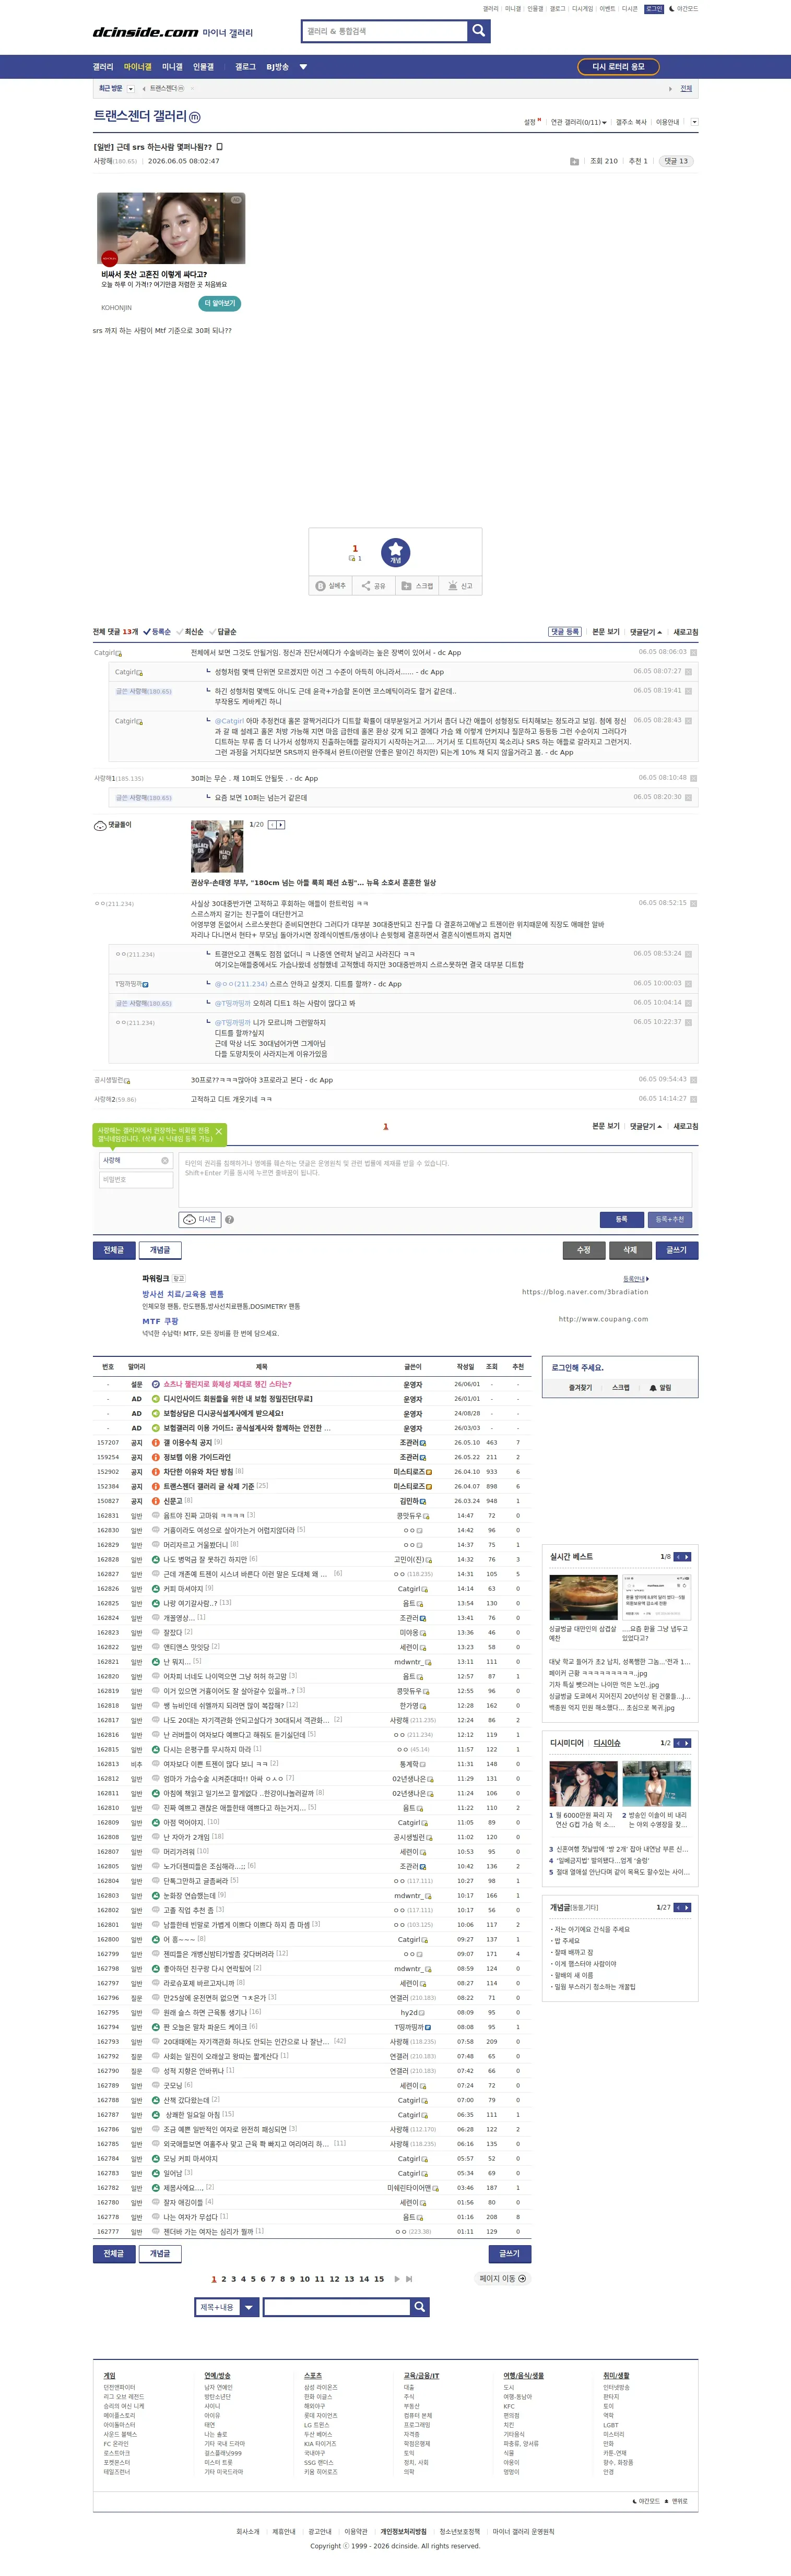Image resolution: width=791 pixels, height=2576 pixels.
Task: Delete the post with the 삭제 button
Action: click(x=630, y=1250)
